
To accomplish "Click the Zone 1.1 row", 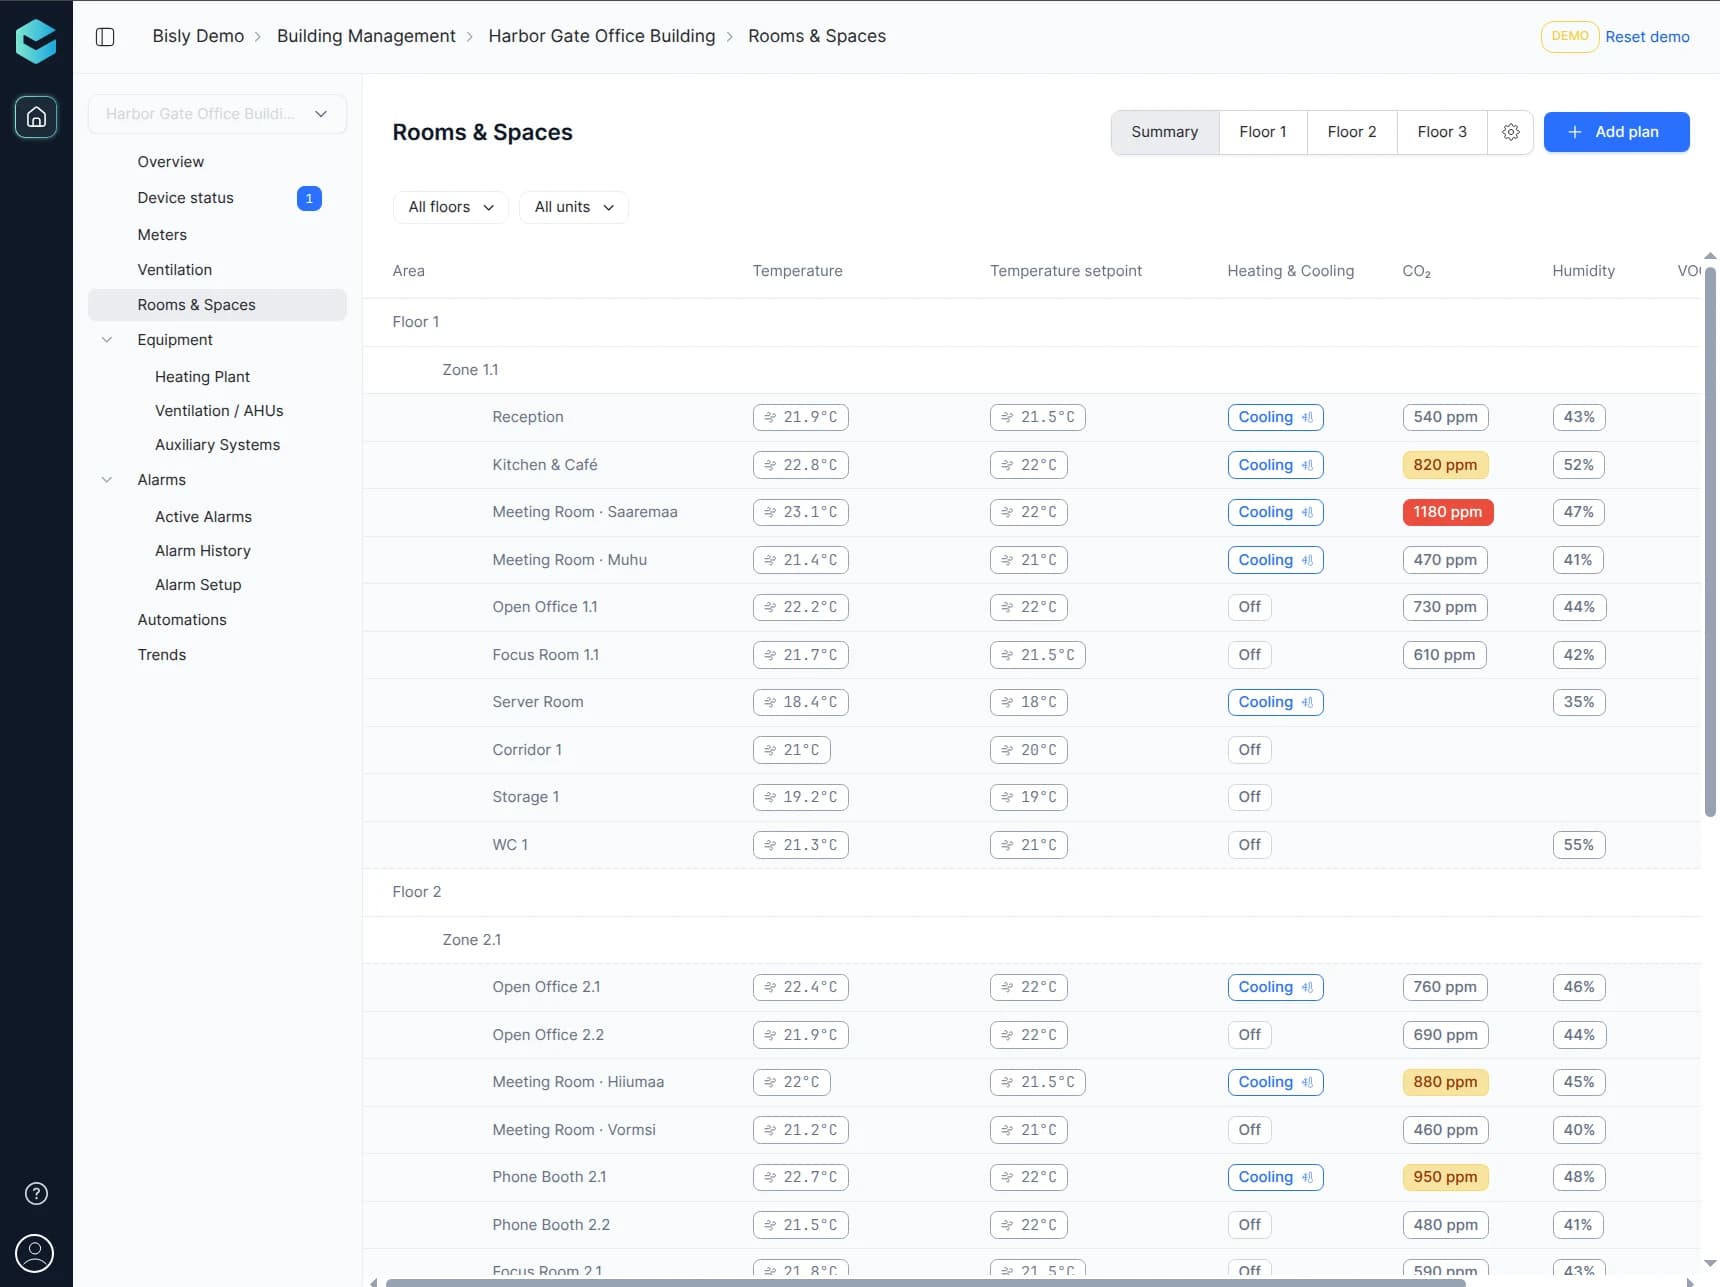I will point(1031,370).
